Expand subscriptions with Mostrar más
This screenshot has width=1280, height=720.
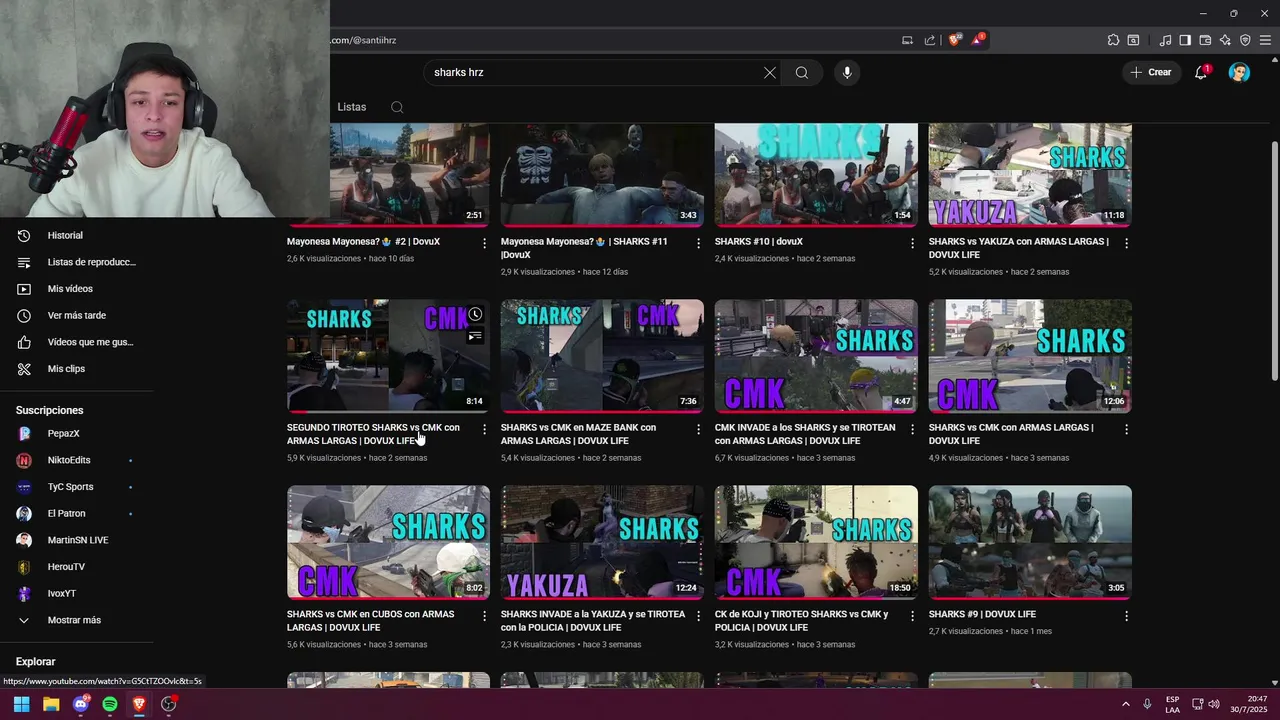pyautogui.click(x=76, y=620)
